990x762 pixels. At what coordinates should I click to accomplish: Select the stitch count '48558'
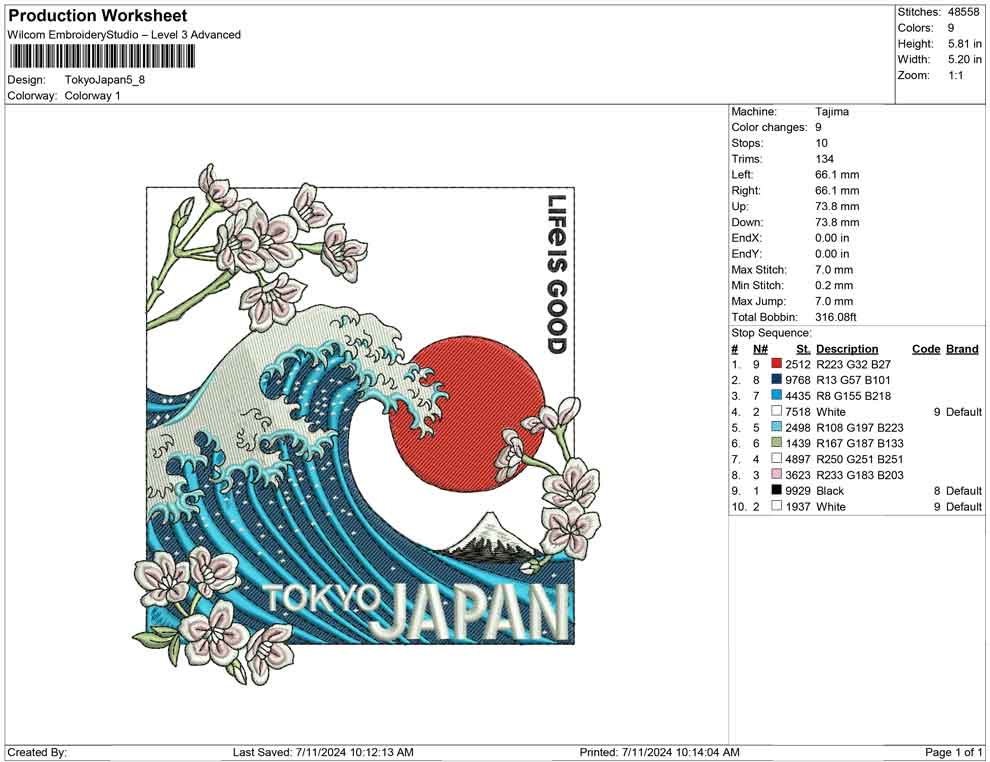point(963,12)
